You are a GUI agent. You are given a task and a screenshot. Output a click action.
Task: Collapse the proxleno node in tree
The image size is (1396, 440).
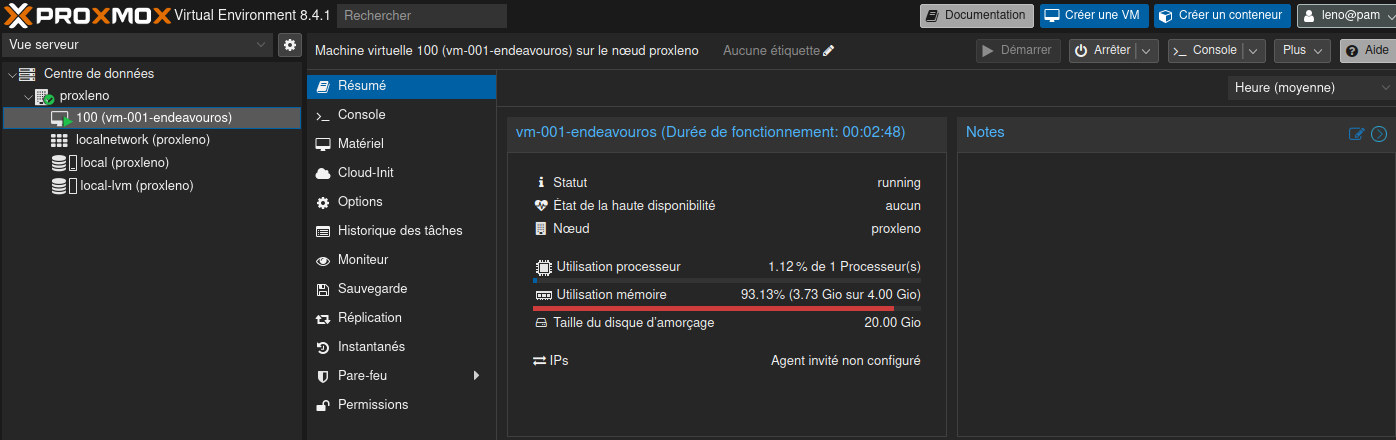tap(27, 97)
